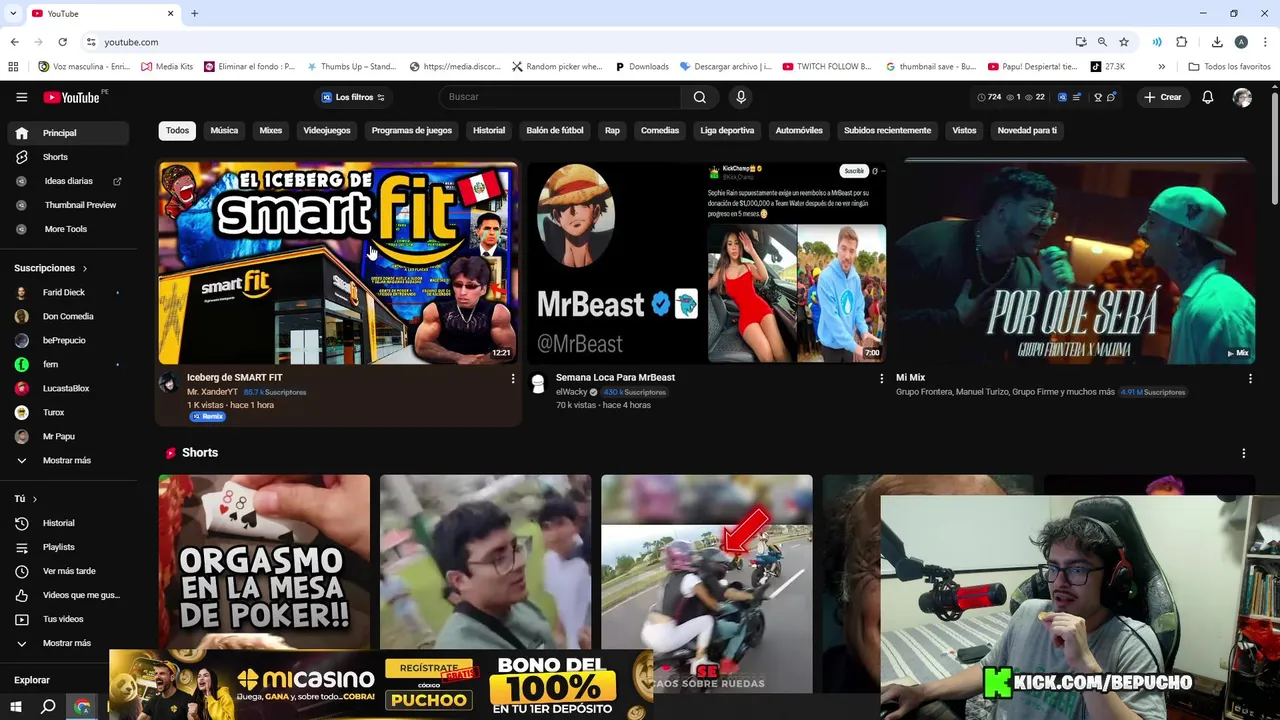Select the Videojuegos filter chip
Viewport: 1280px width, 720px height.
[327, 131]
